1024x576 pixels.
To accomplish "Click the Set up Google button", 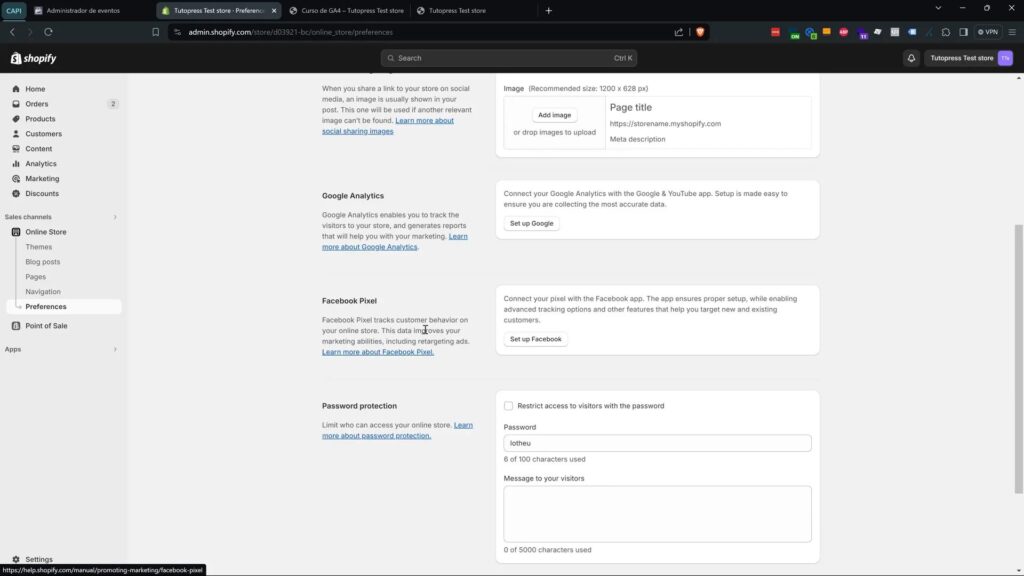I will [x=531, y=223].
